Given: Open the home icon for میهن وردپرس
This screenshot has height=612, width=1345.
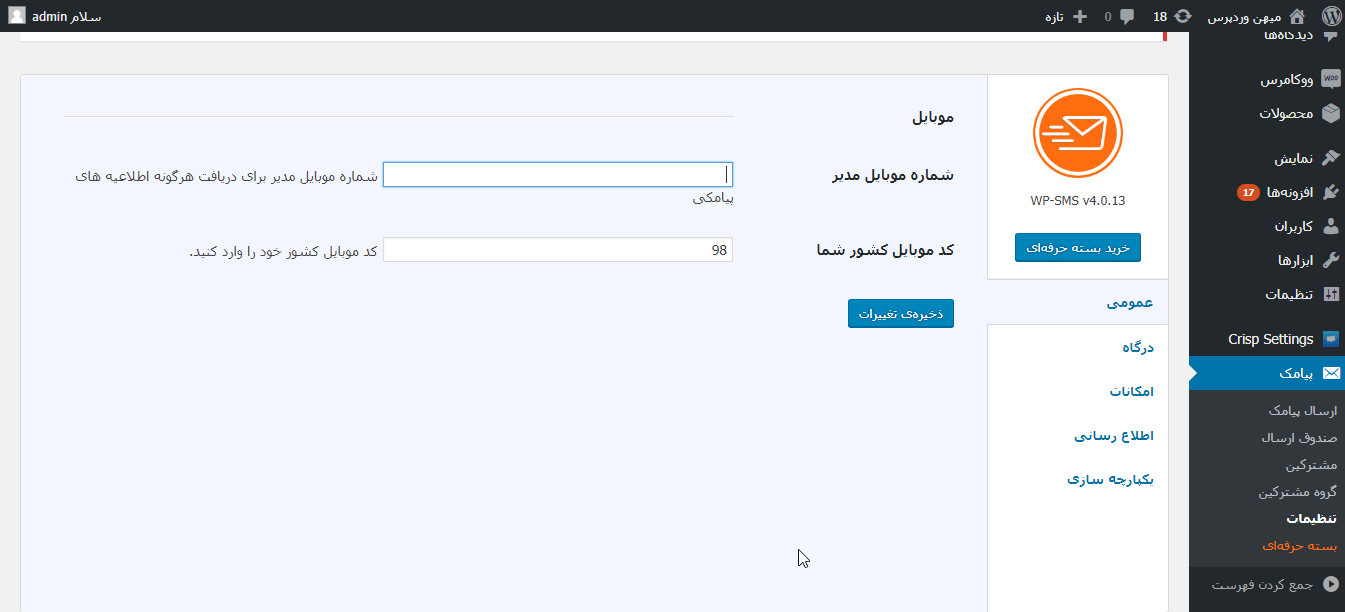Looking at the screenshot, I should 1297,16.
